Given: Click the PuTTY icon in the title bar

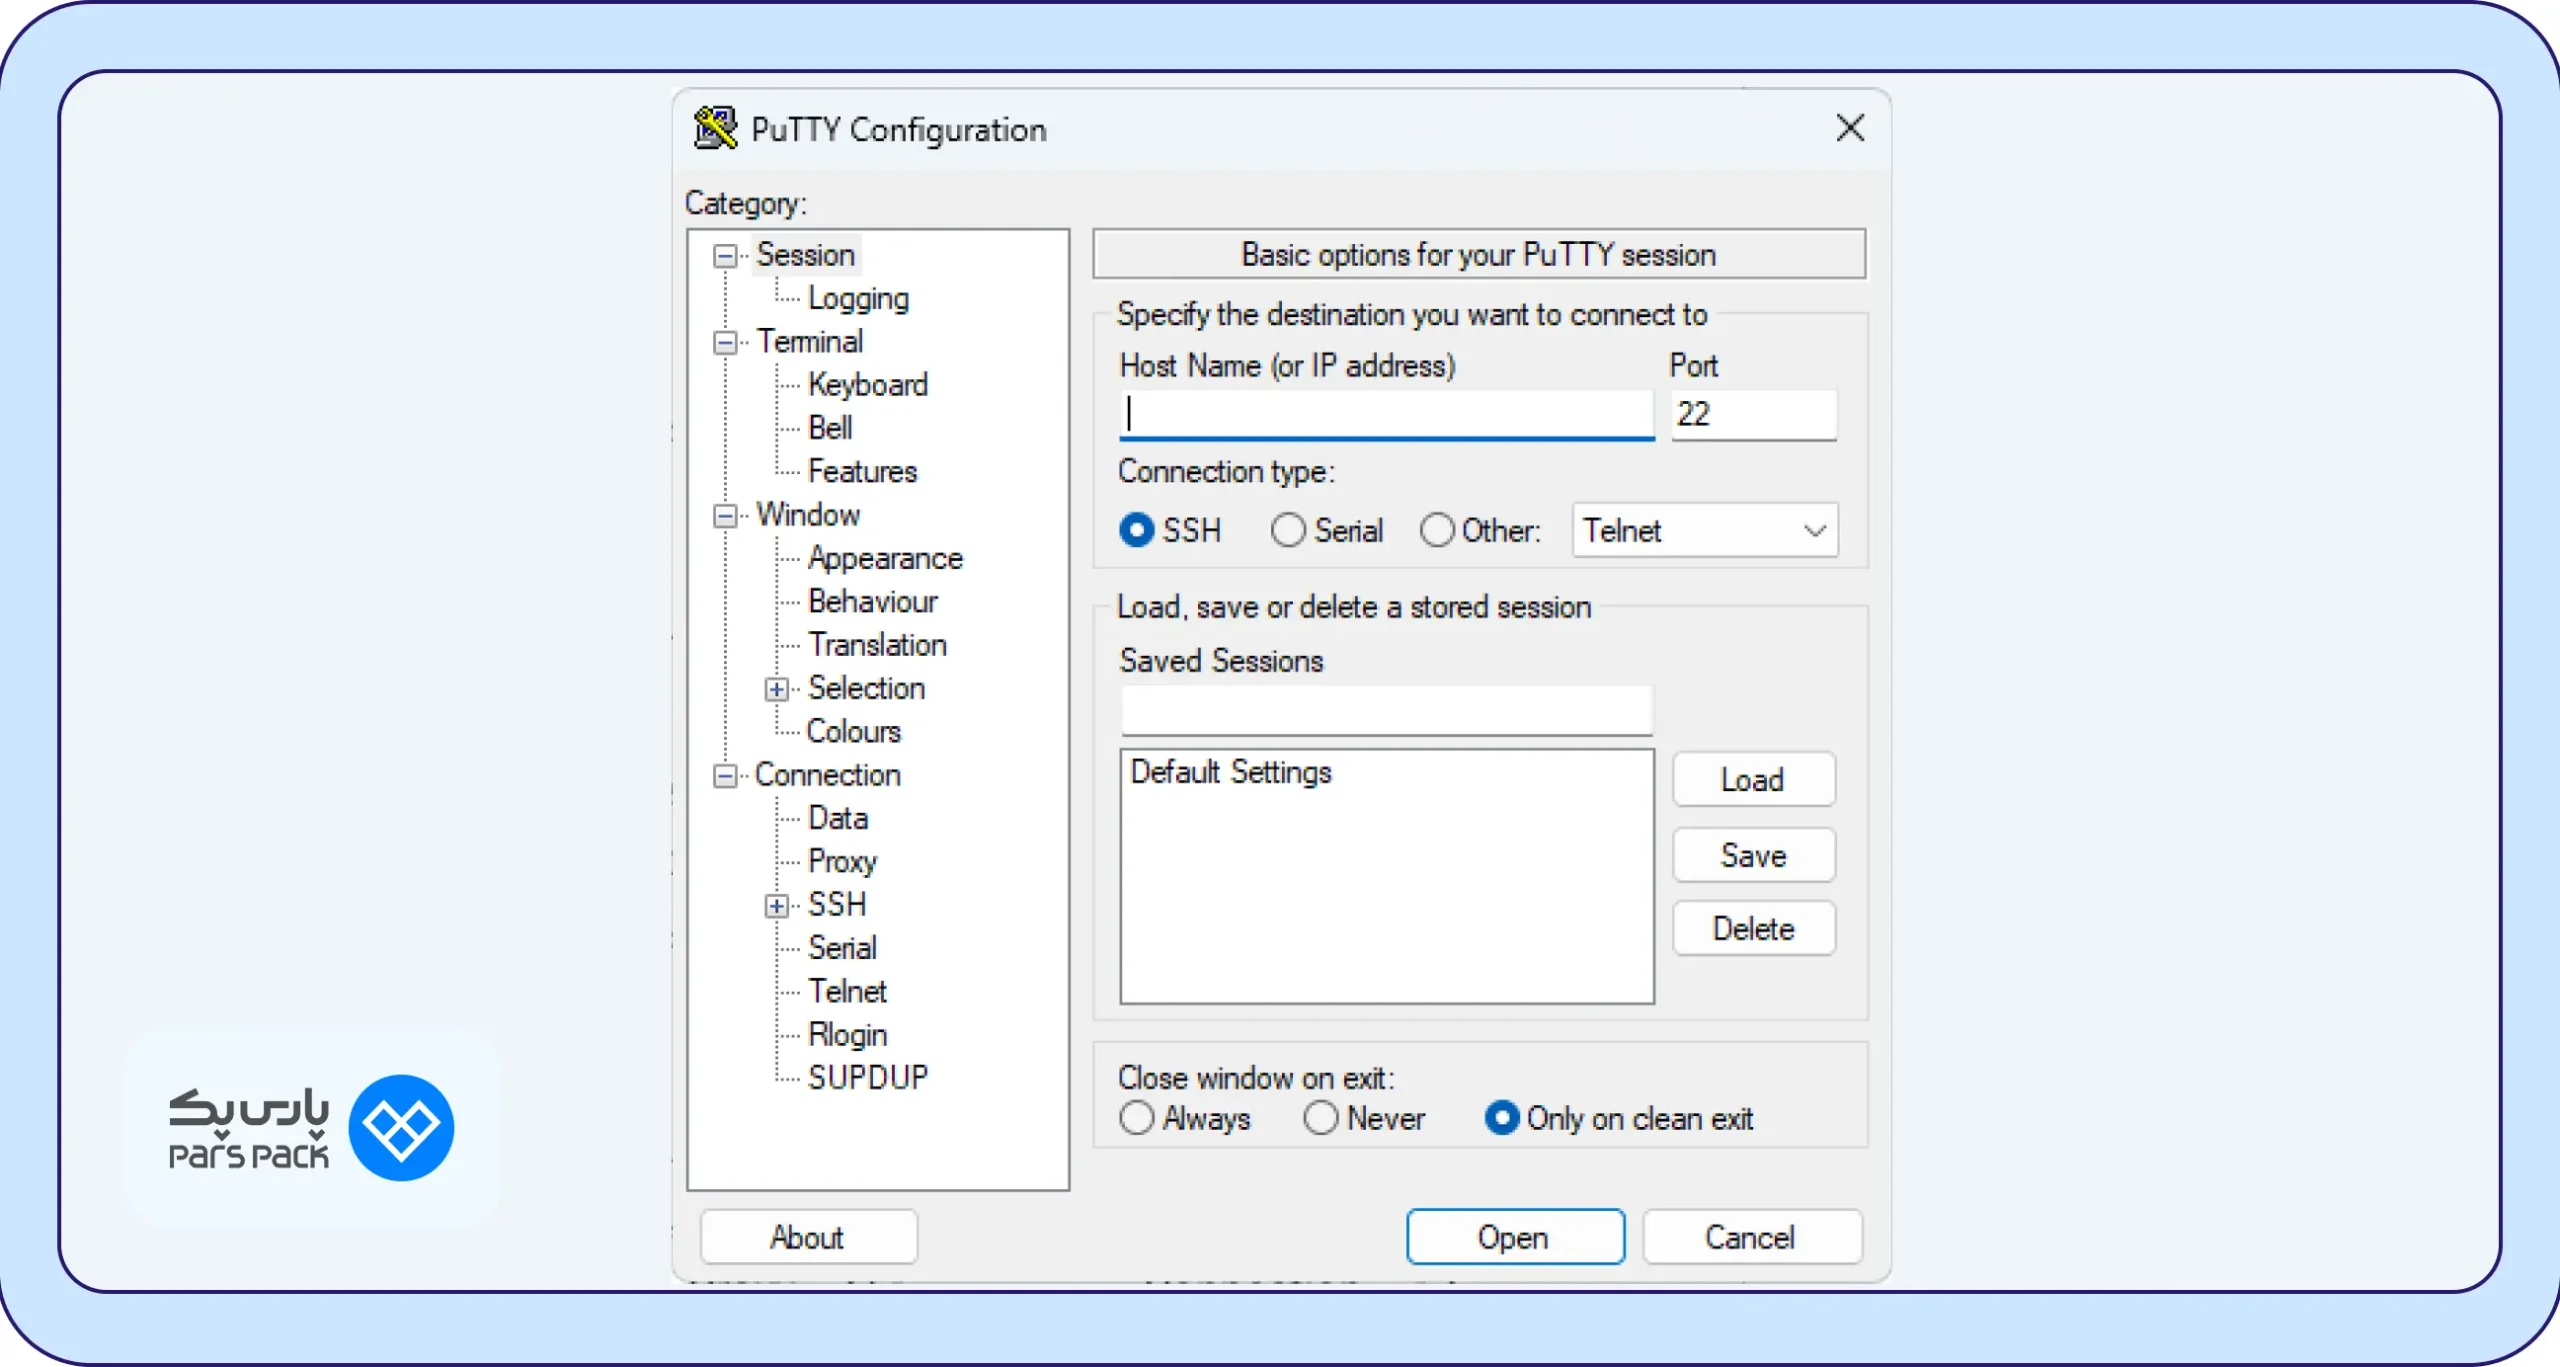Looking at the screenshot, I should 715,128.
